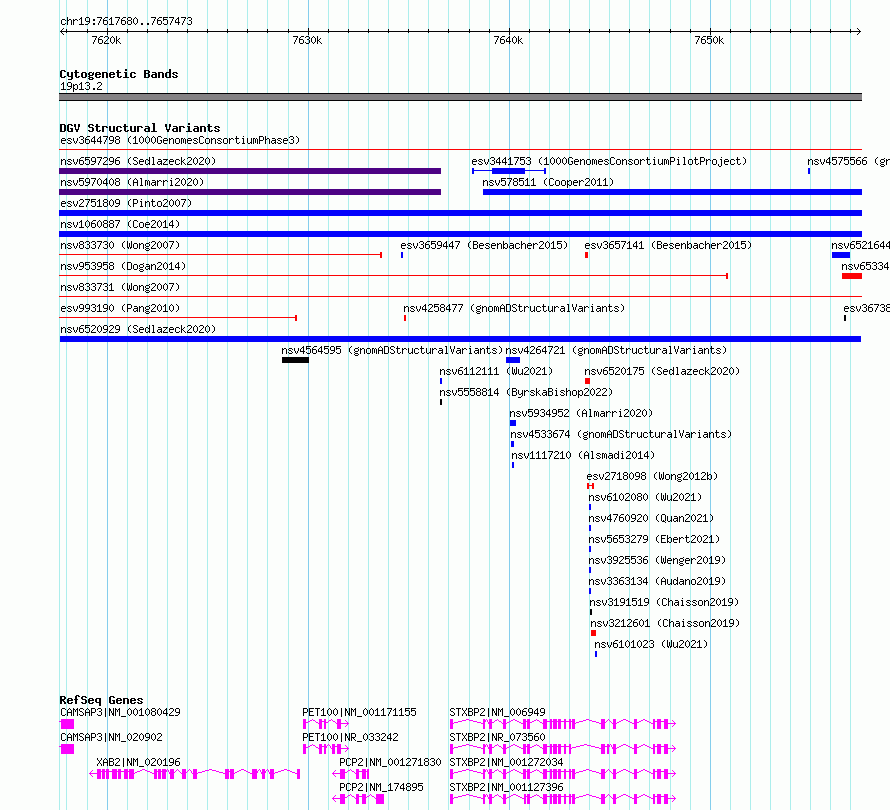Viewport: 890px width, 810px height.
Task: Click the magenta block of CAMSAP3|NM_020902
Action: click(67, 749)
